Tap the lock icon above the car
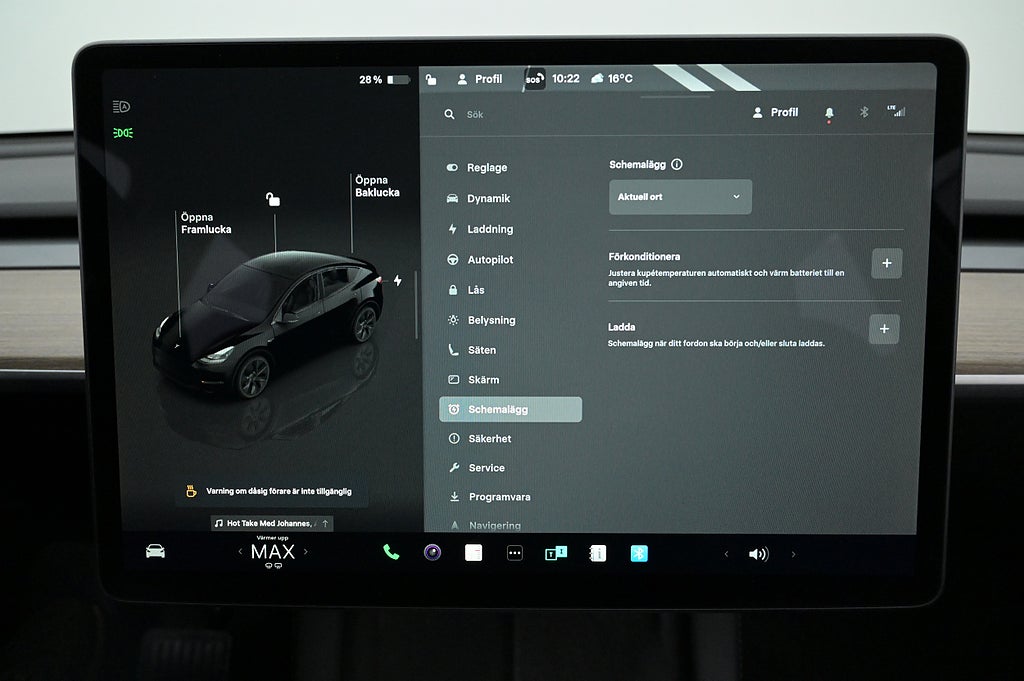This screenshot has height=681, width=1024. 273,199
